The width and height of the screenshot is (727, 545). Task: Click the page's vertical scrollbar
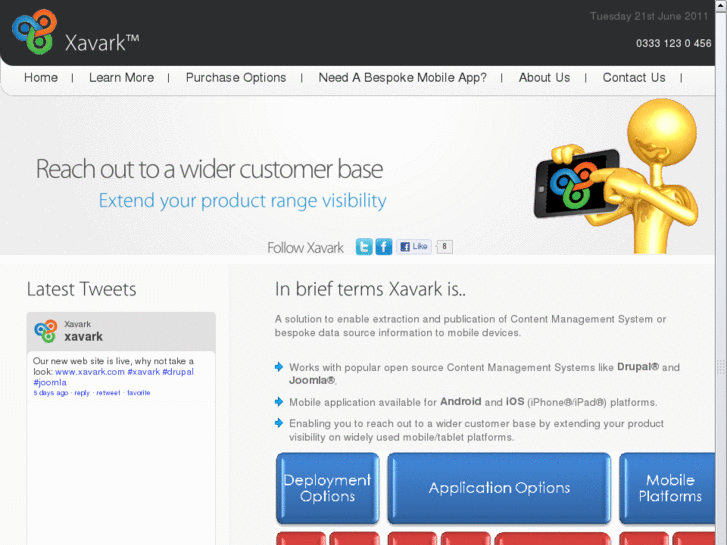click(x=721, y=273)
